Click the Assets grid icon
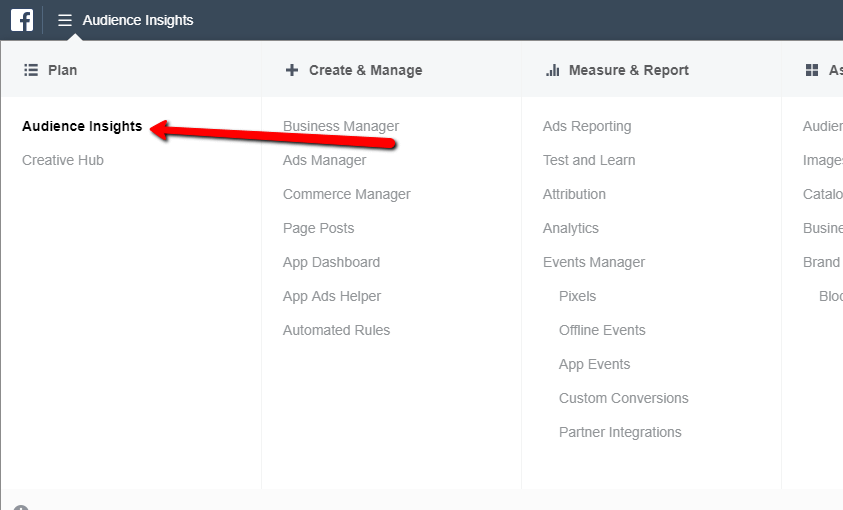This screenshot has width=843, height=510. 812,70
